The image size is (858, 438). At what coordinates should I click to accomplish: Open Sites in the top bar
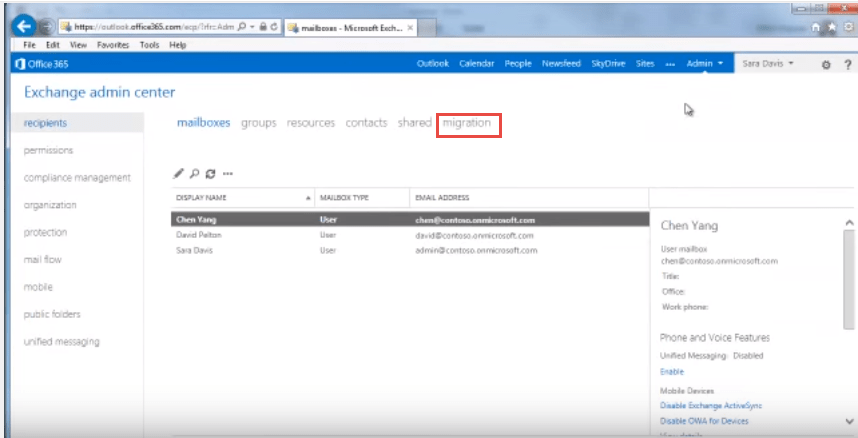pyautogui.click(x=645, y=64)
